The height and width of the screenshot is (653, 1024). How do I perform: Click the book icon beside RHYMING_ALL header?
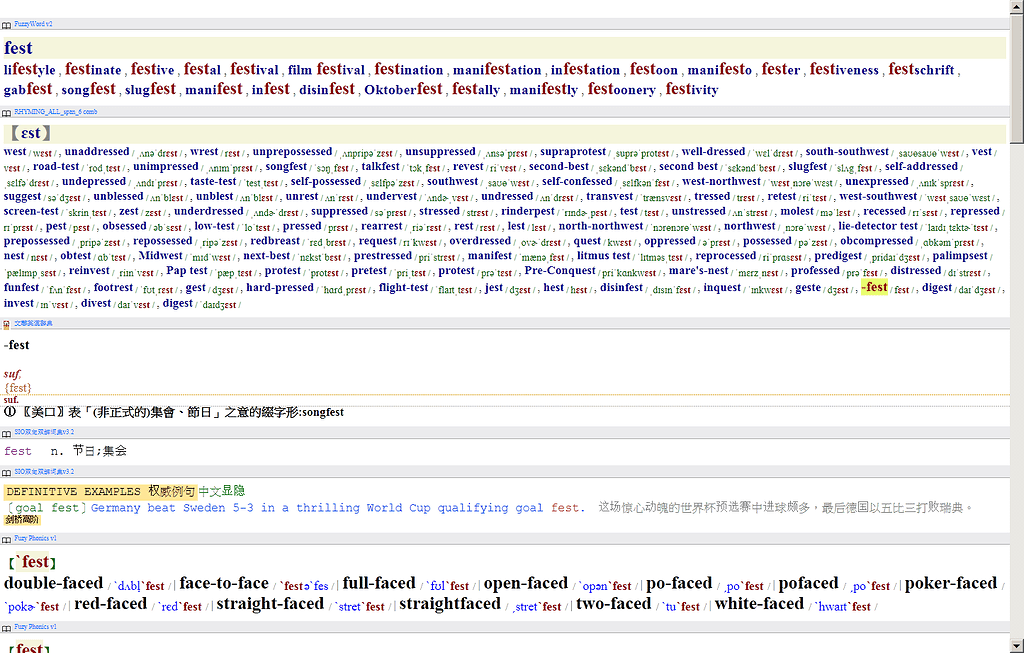(7, 112)
